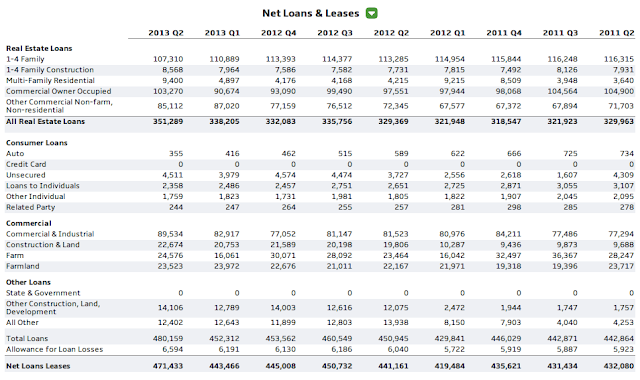Screen dimensions: 640x380
Task: Select the 2011 Q2 column header
Action: point(616,33)
